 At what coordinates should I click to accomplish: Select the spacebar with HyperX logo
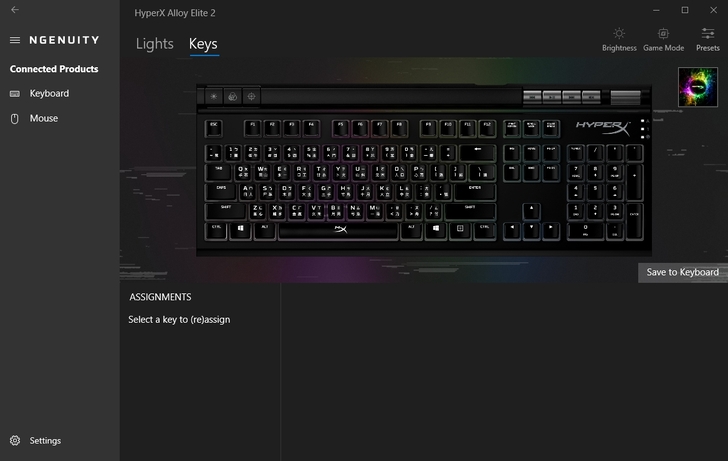[338, 231]
